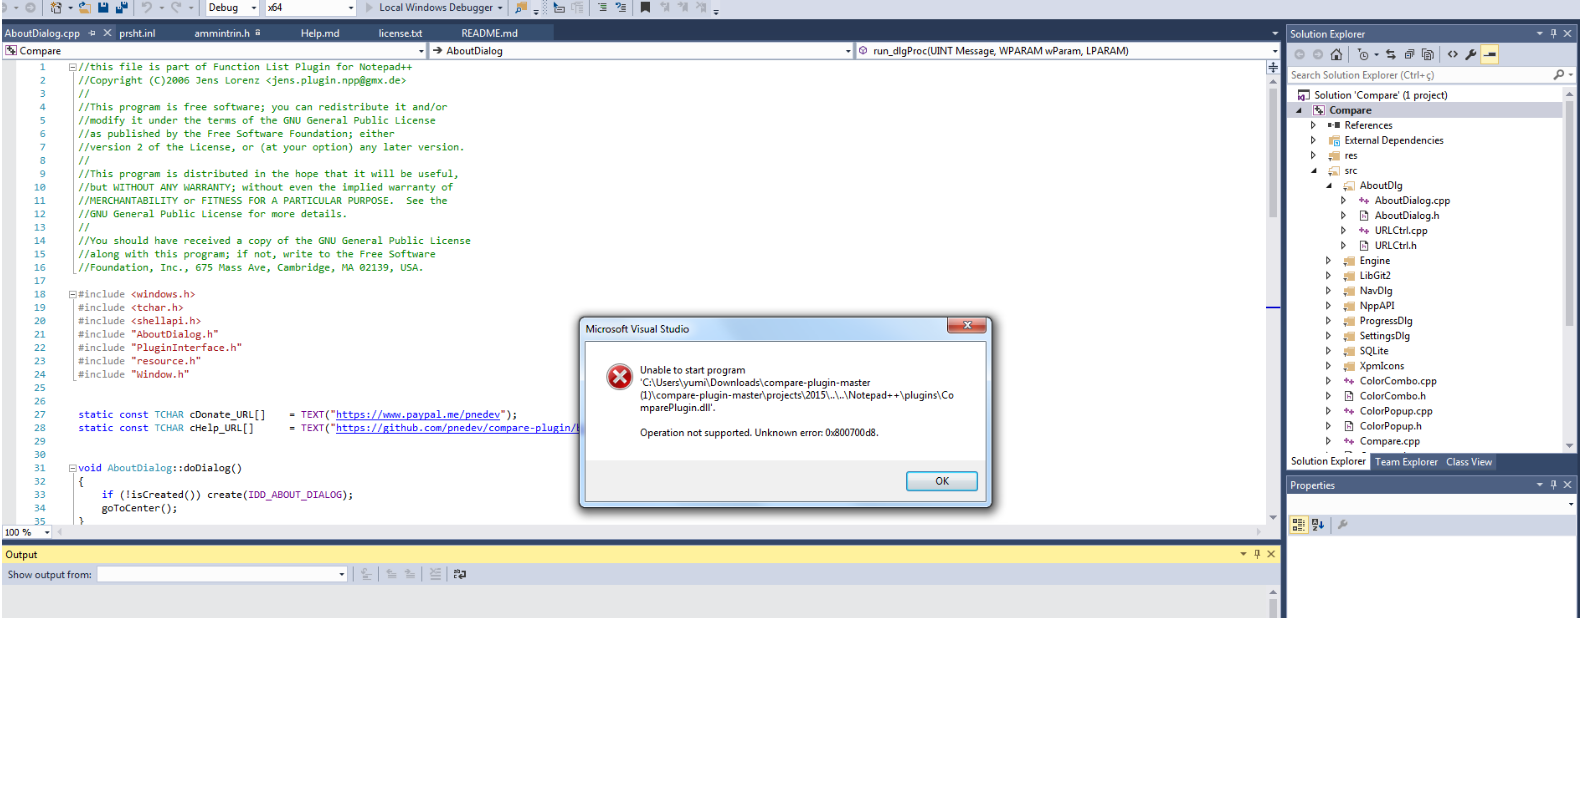The height and width of the screenshot is (812, 1582).
Task: Switch to the license.txt tab
Action: click(x=400, y=33)
